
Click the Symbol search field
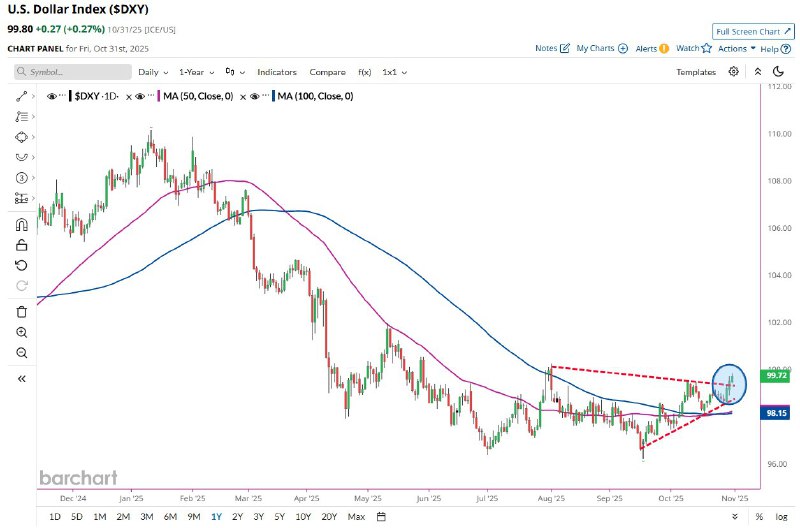pyautogui.click(x=72, y=72)
